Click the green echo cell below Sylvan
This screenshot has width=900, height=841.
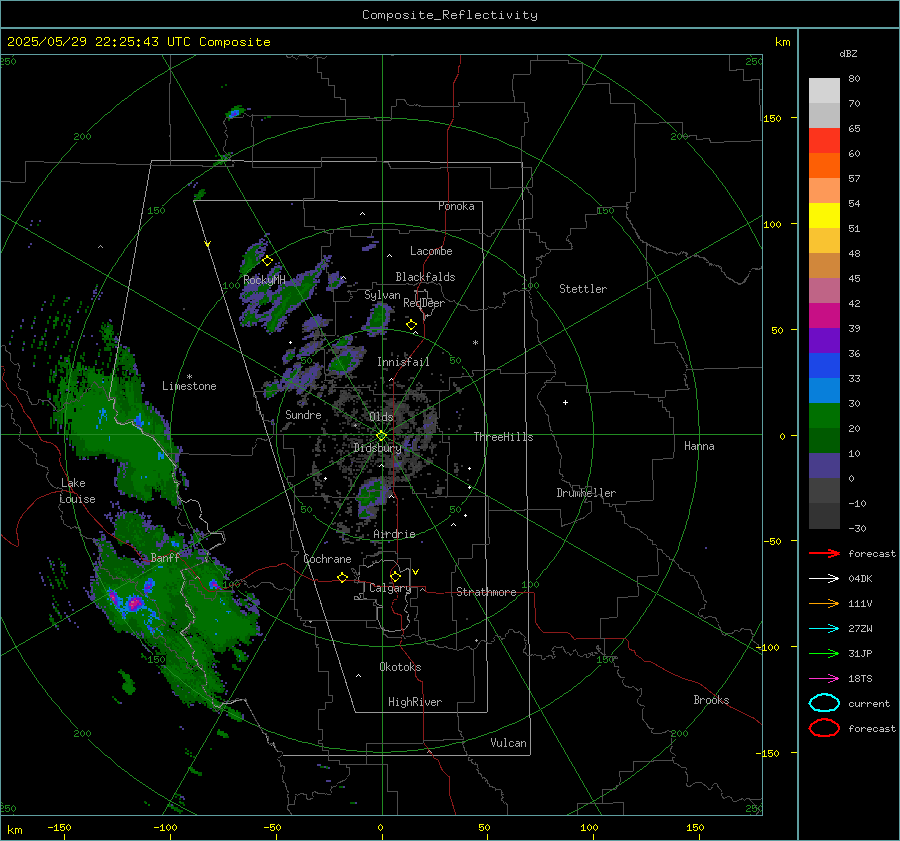378,319
